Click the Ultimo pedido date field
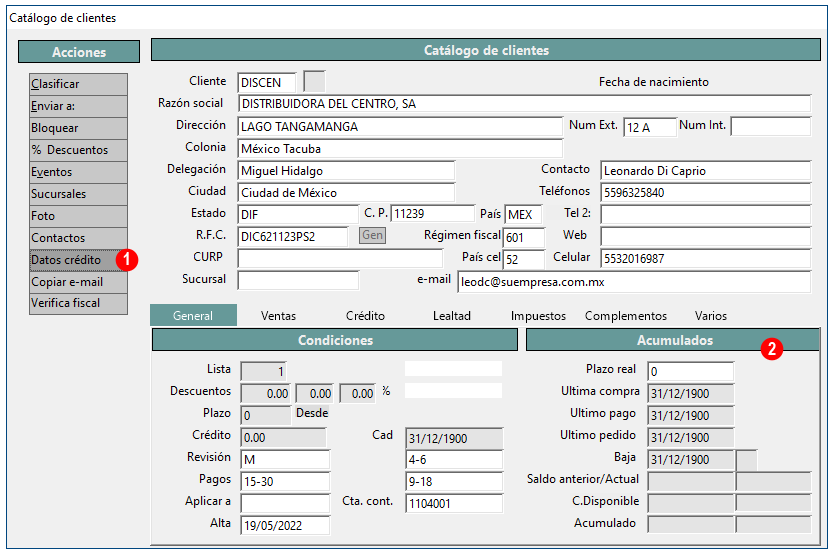834x555 pixels. 691,437
